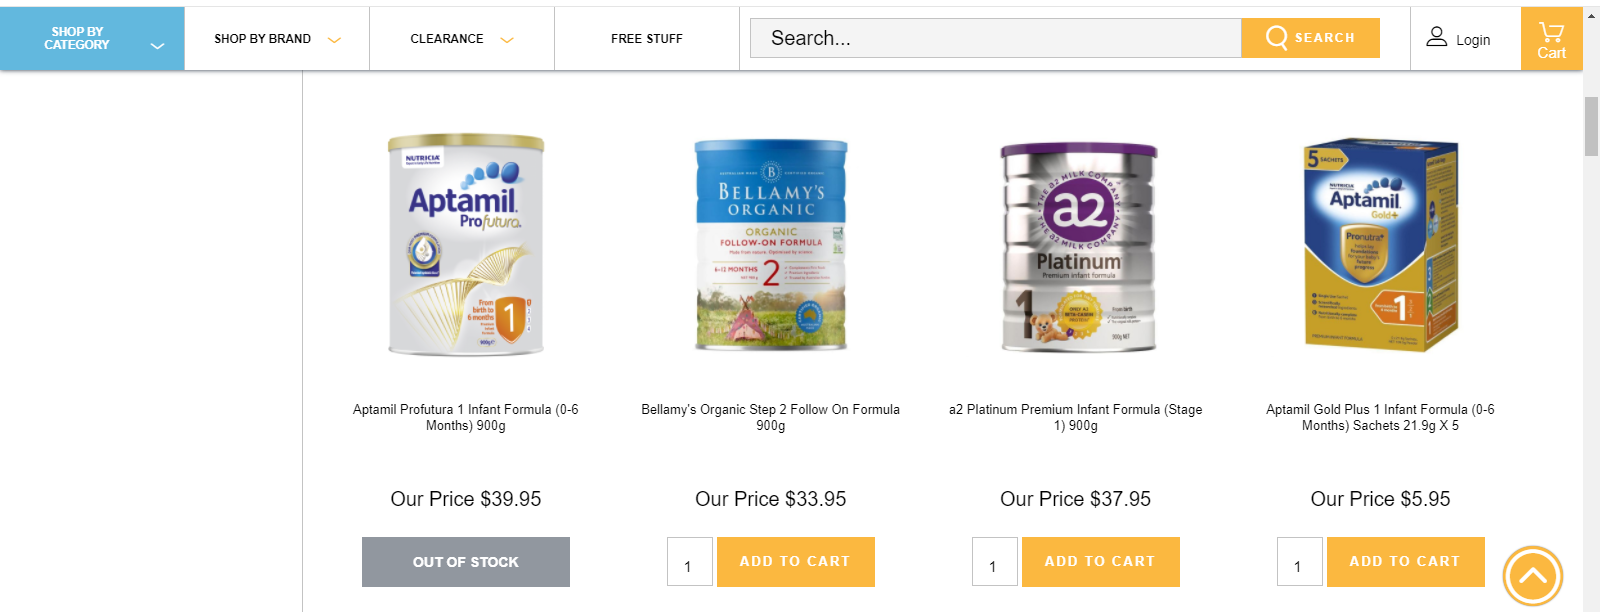The width and height of the screenshot is (1600, 612).
Task: Open Aptamil Profutura 1 product image
Action: click(x=466, y=245)
